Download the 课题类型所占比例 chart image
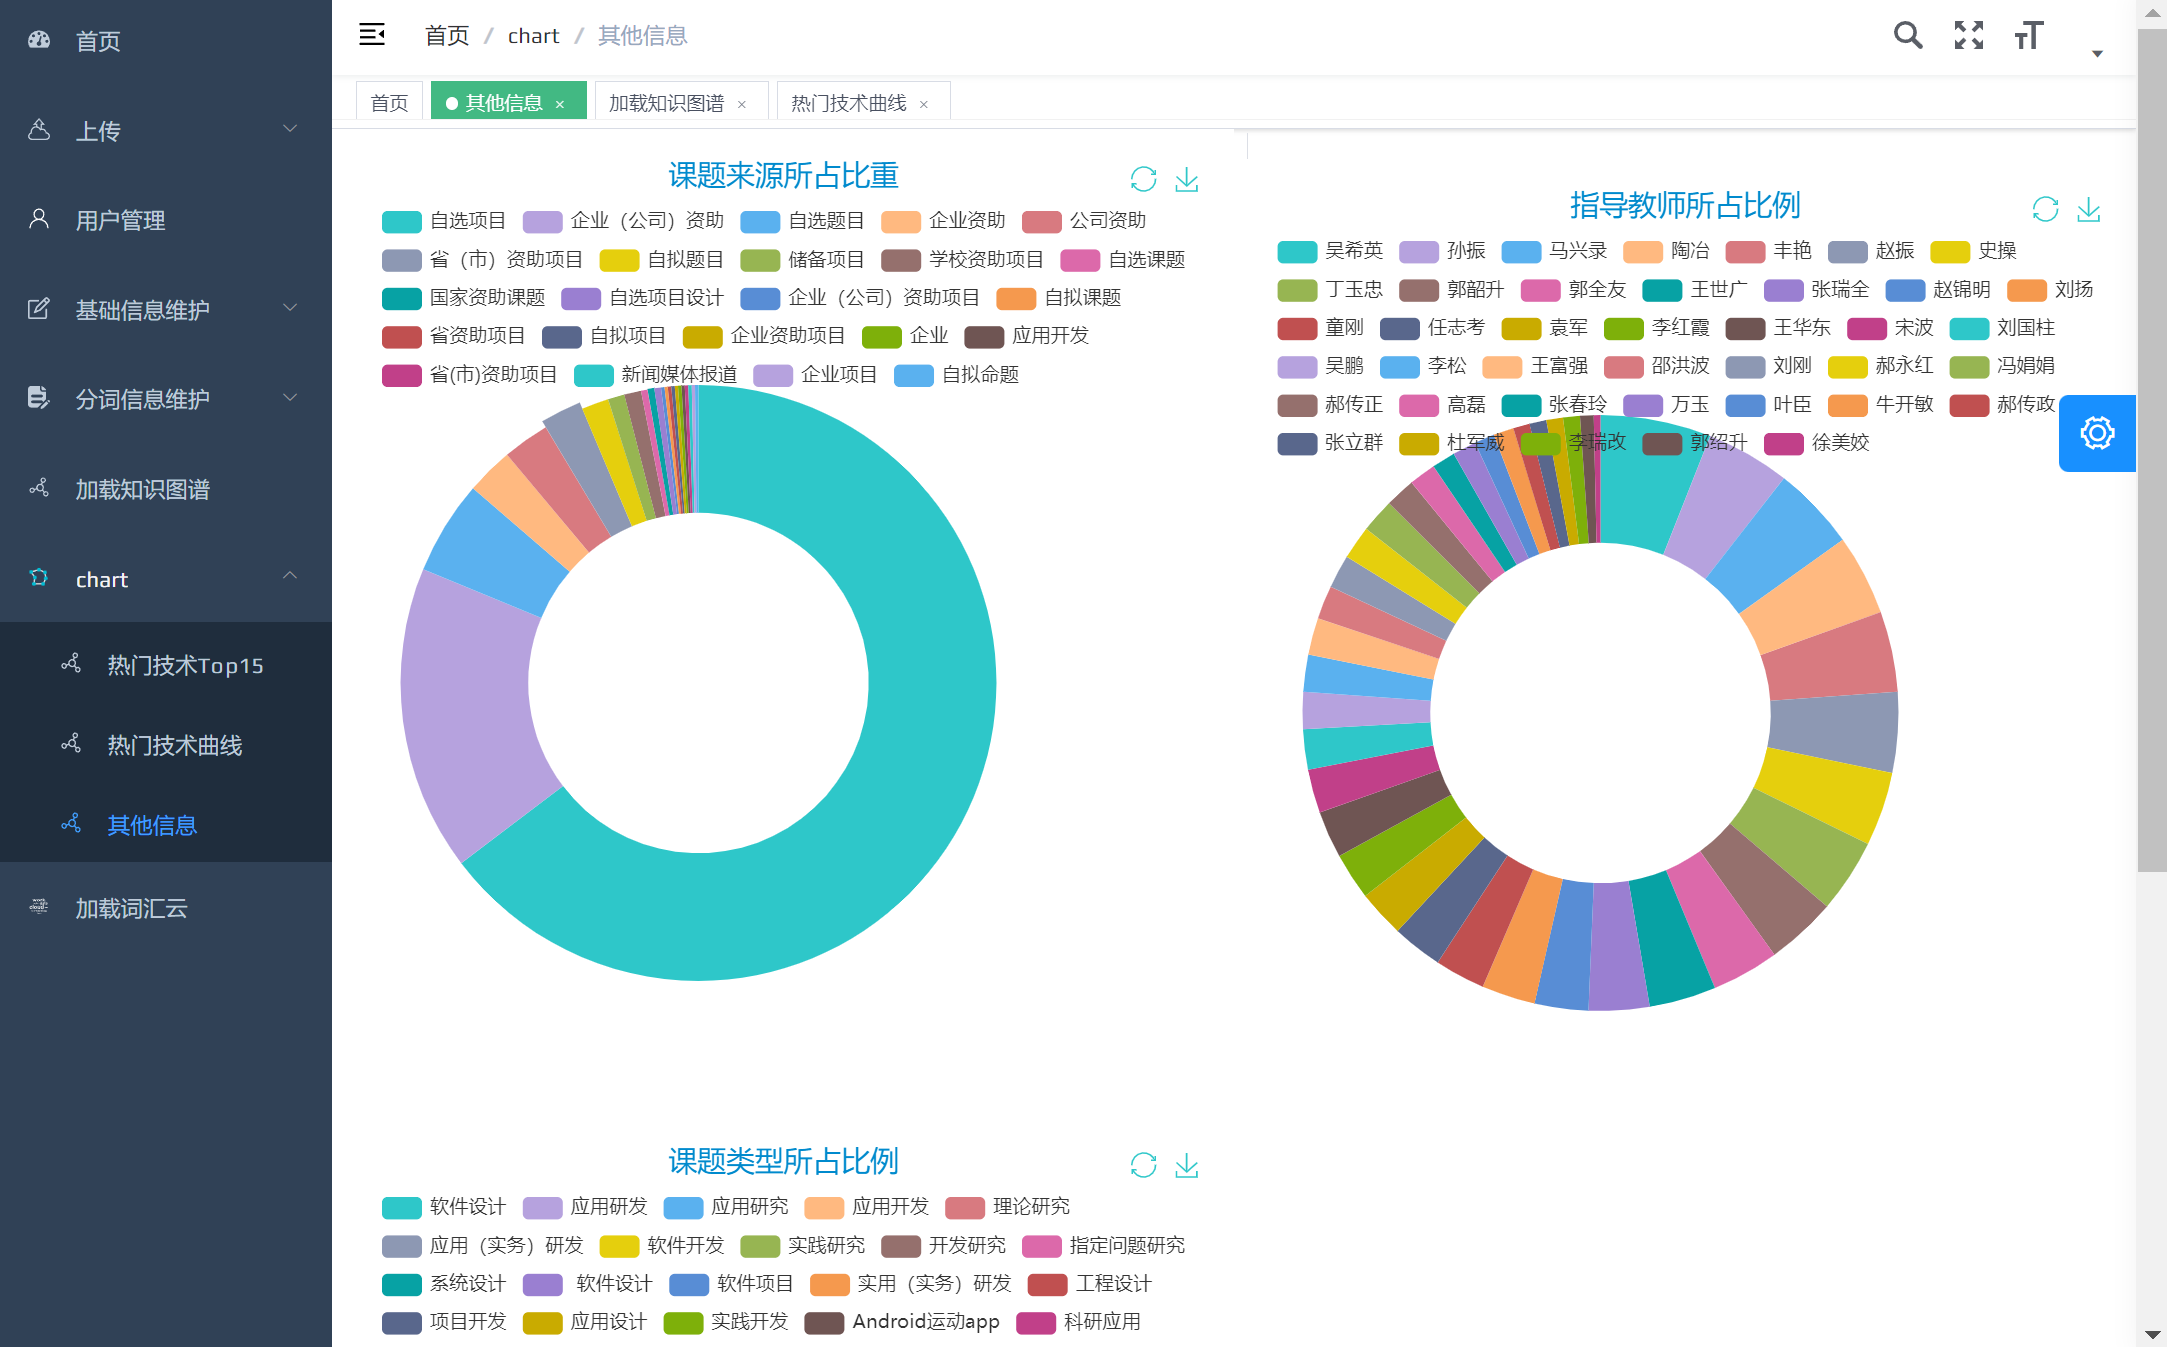The image size is (2167, 1347). click(1187, 1165)
